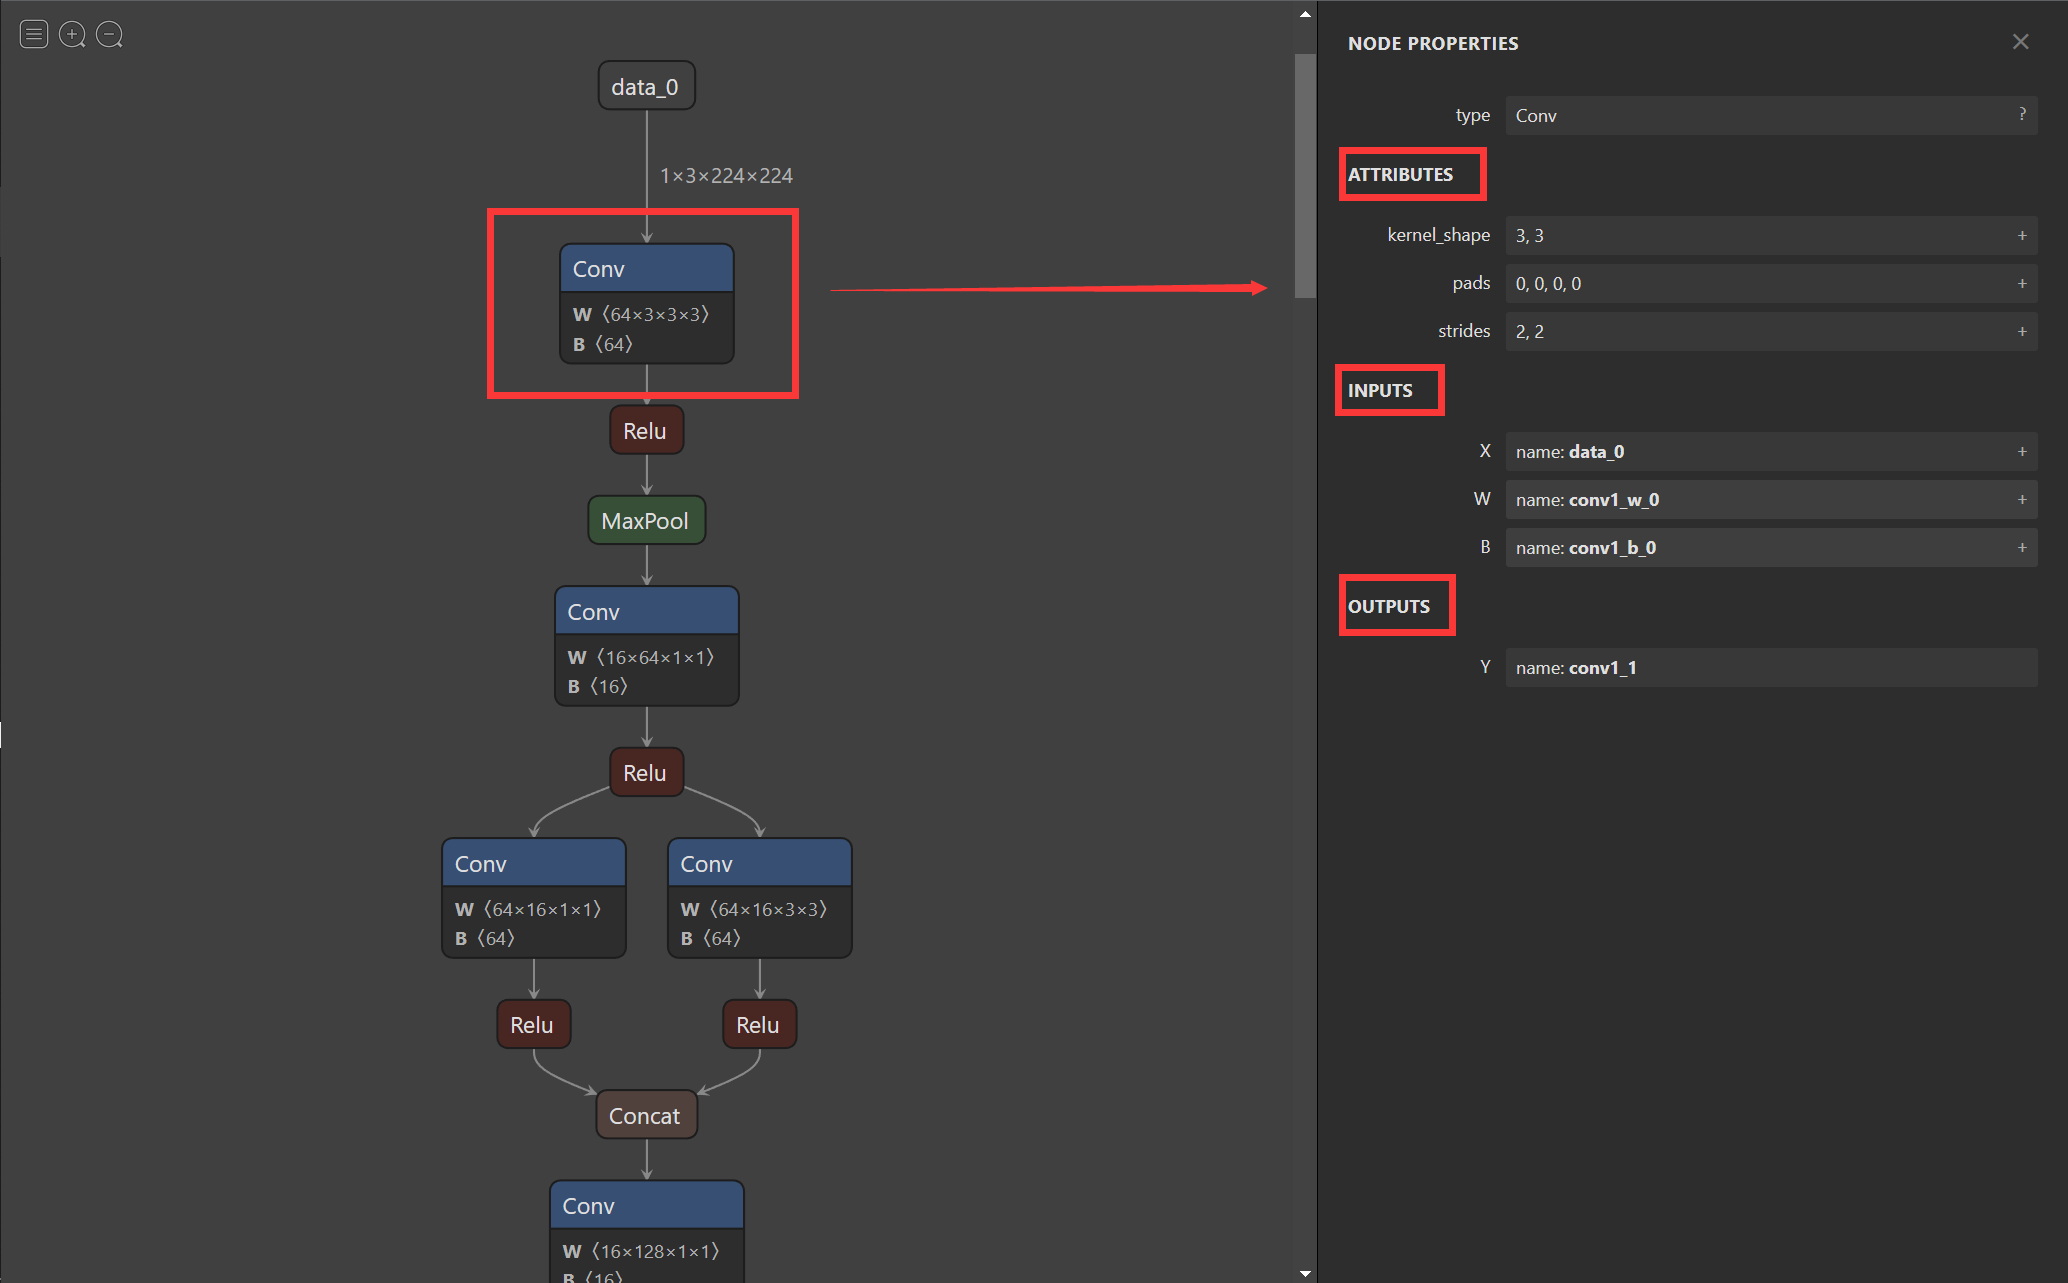This screenshot has width=2068, height=1283.
Task: Expand the pads attribute plus
Action: point(2021,283)
